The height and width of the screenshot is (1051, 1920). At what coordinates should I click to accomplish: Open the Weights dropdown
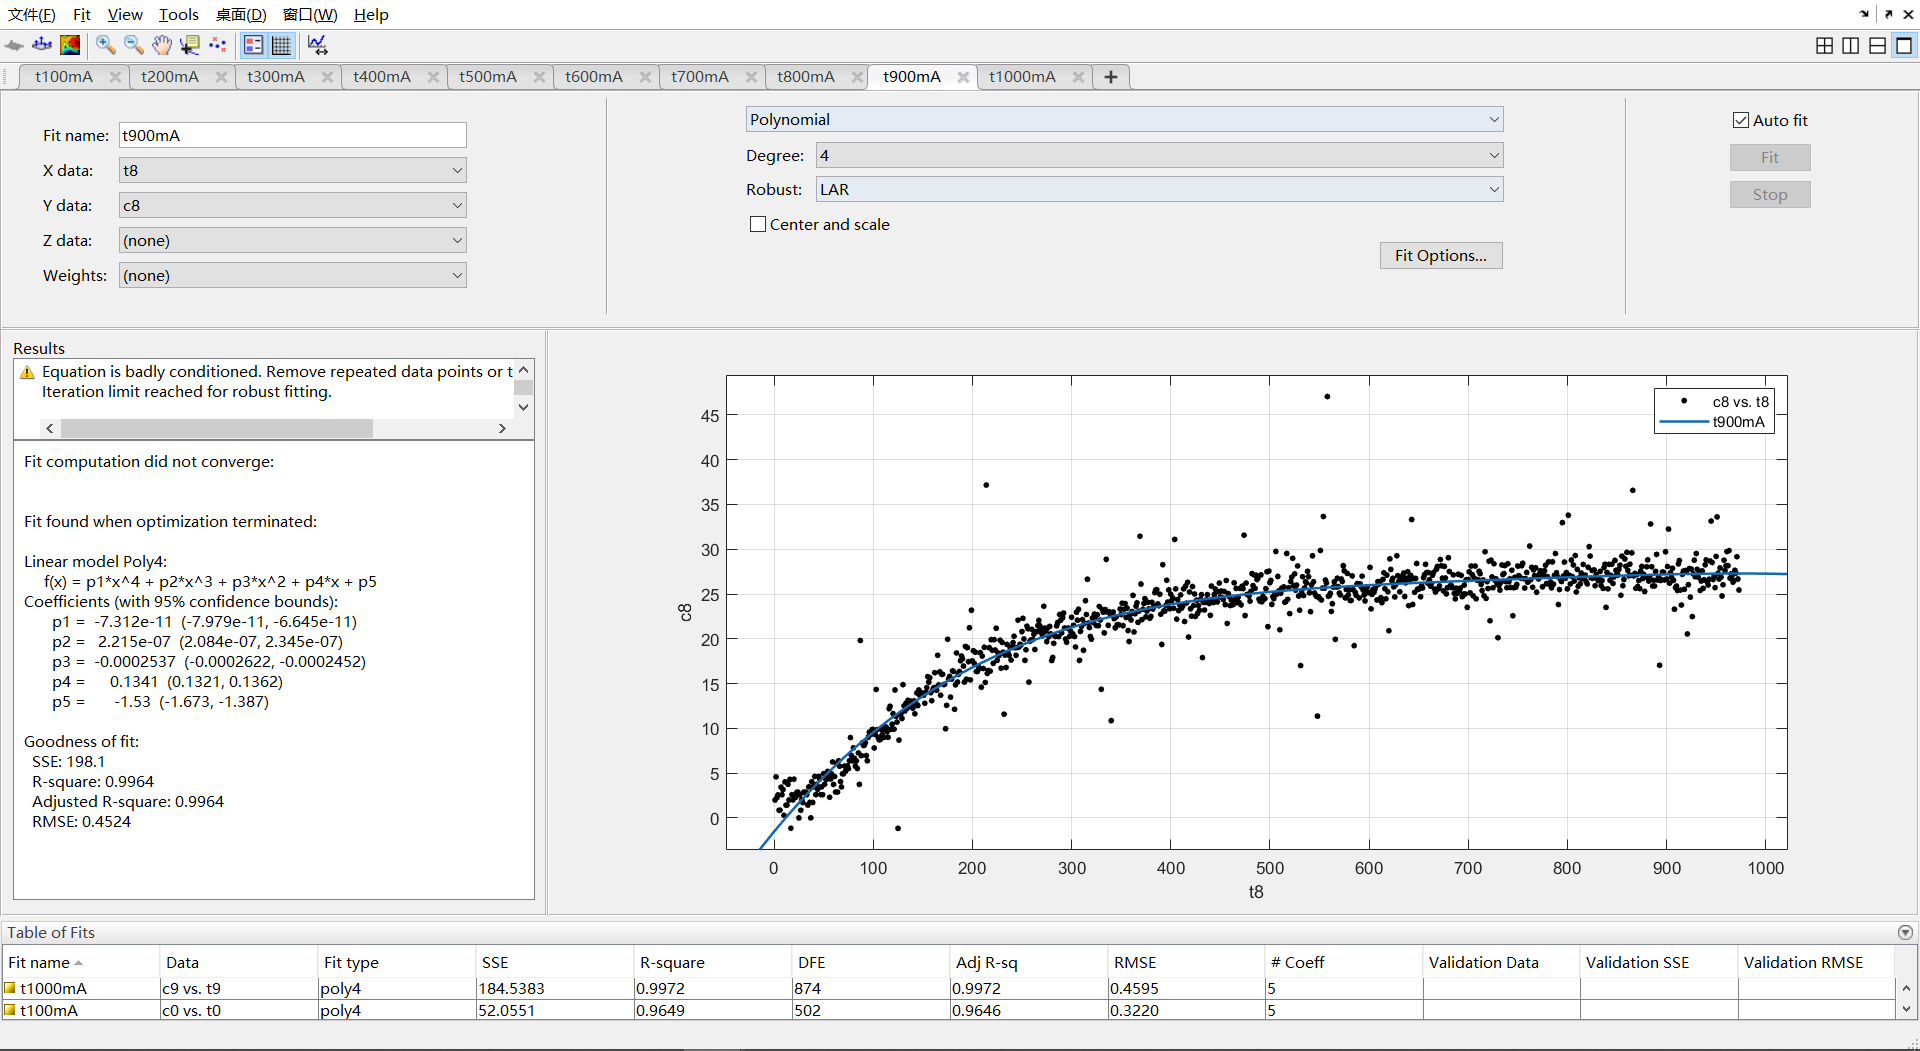pyautogui.click(x=293, y=275)
